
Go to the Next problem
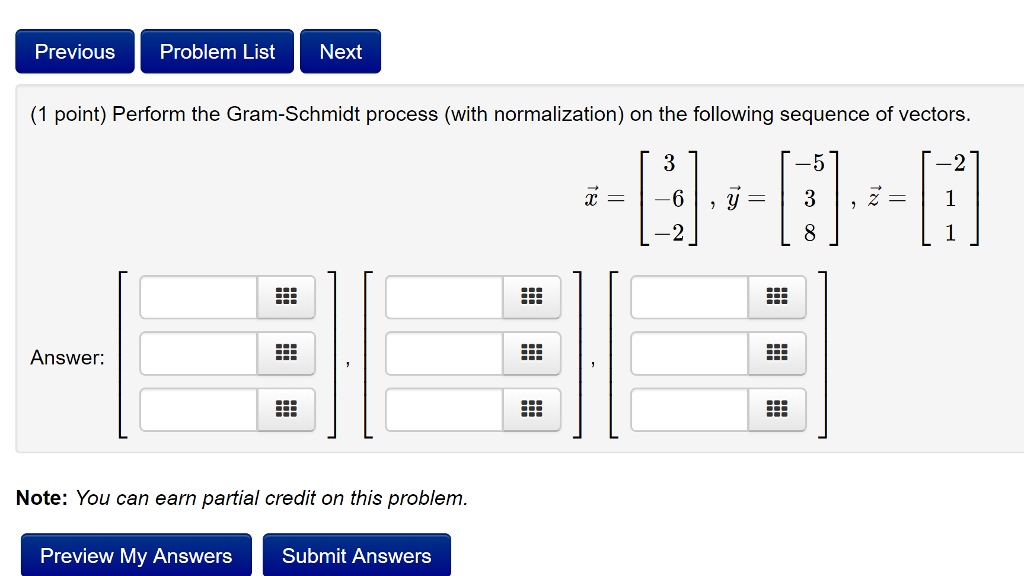[340, 51]
